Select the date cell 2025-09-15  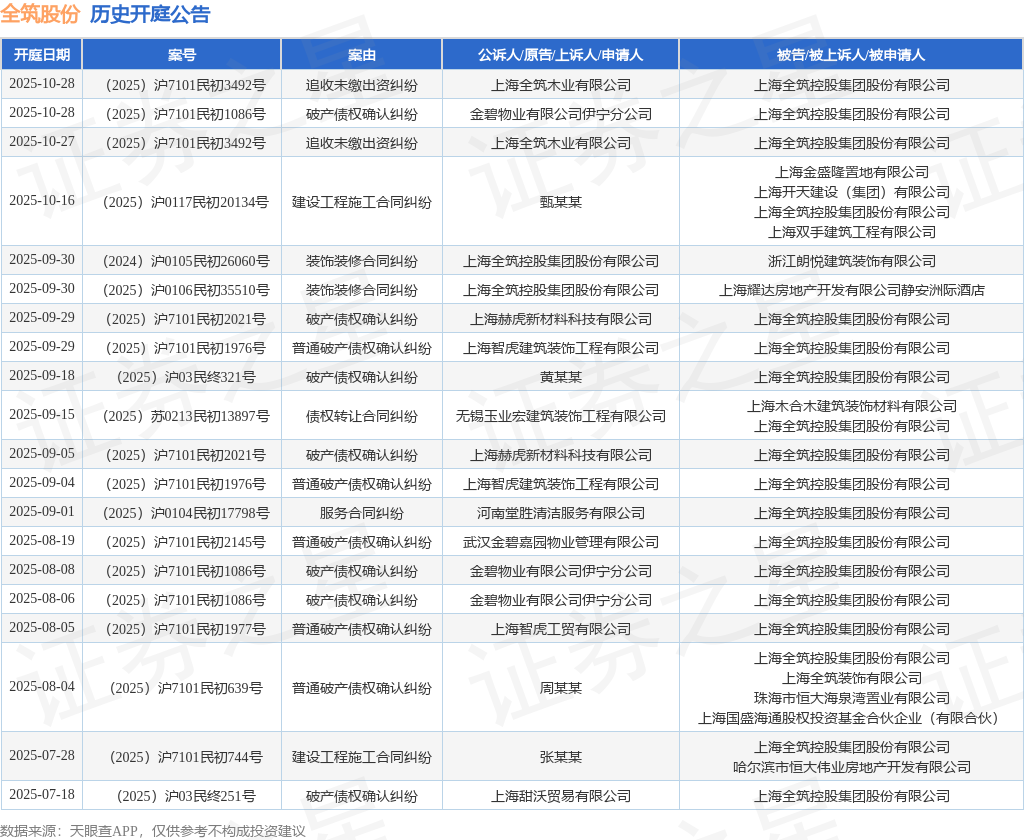[42, 415]
